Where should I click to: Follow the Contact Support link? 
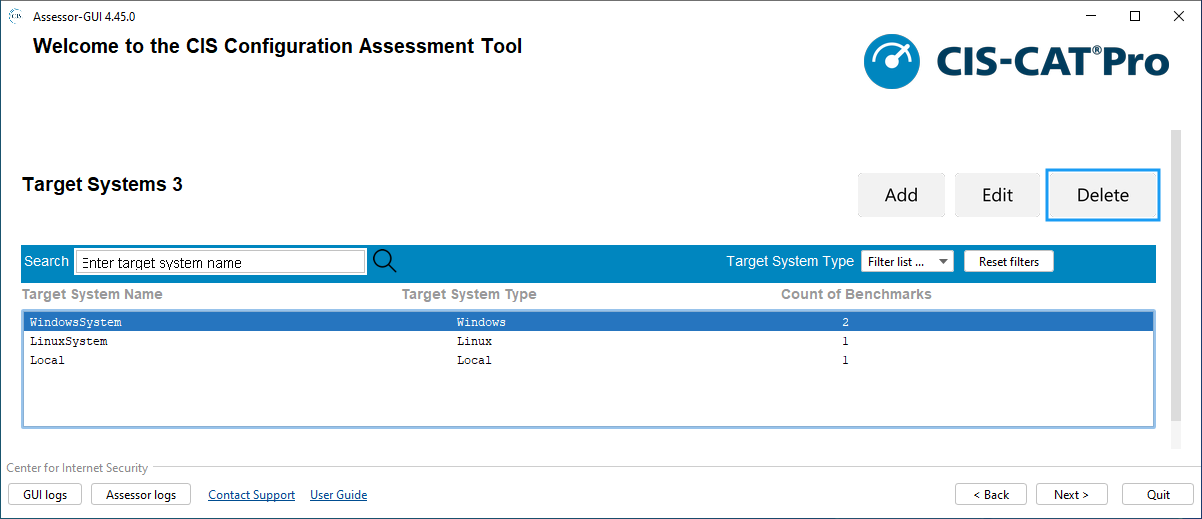click(251, 495)
